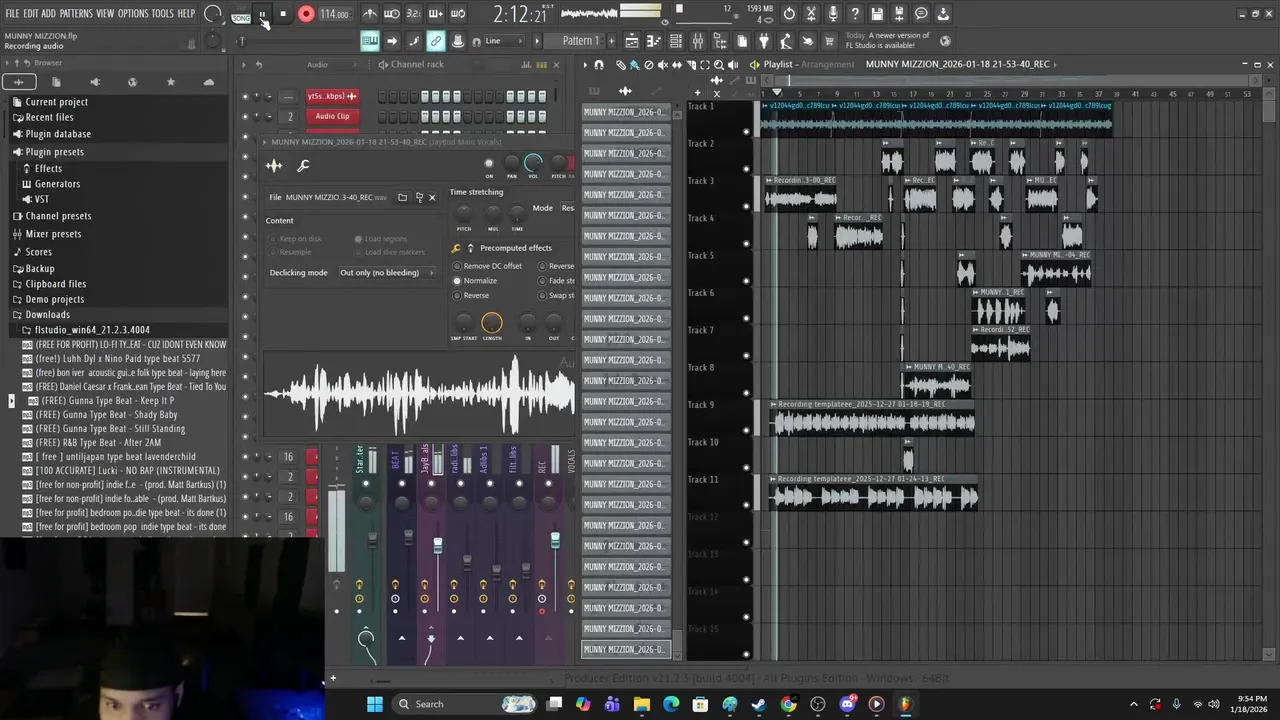
Task: Click the Windows Start button
Action: click(374, 704)
